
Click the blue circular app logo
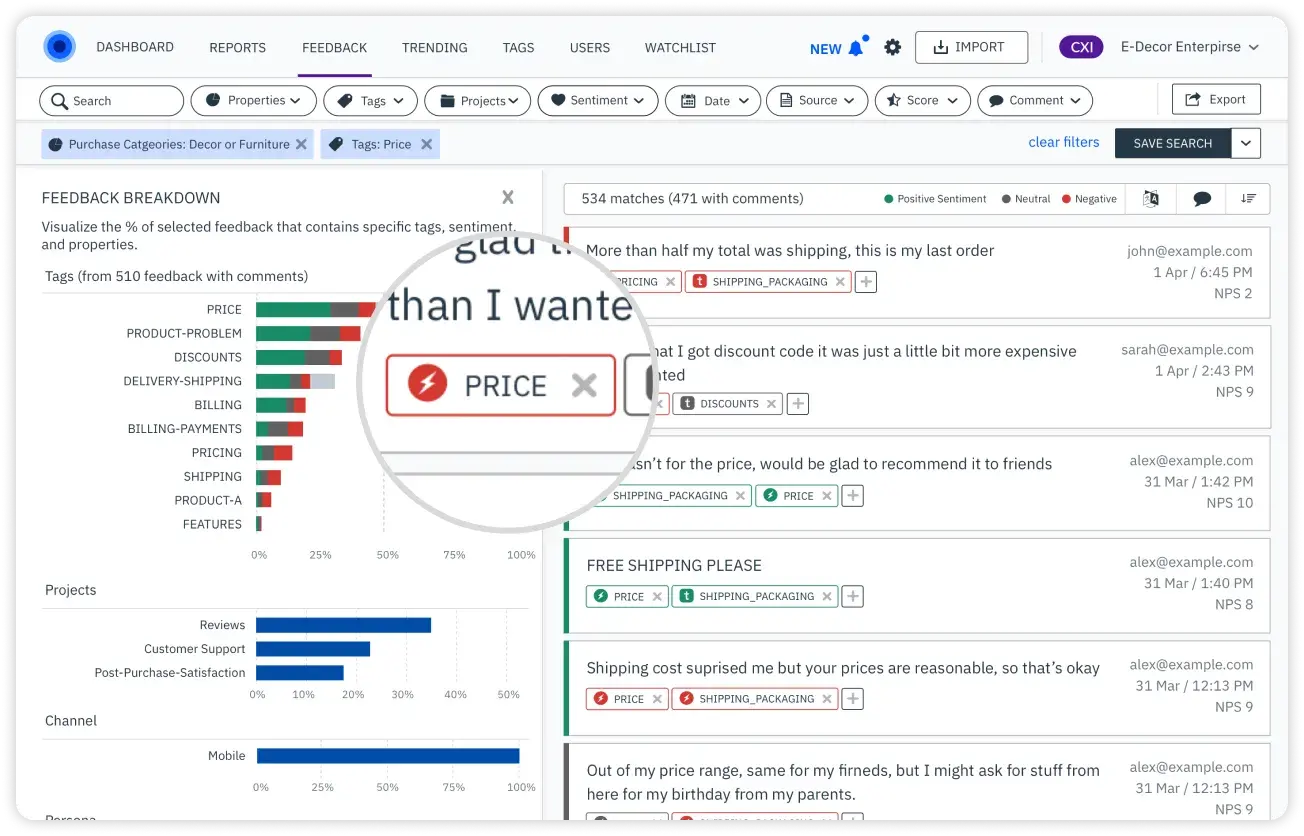click(x=60, y=47)
